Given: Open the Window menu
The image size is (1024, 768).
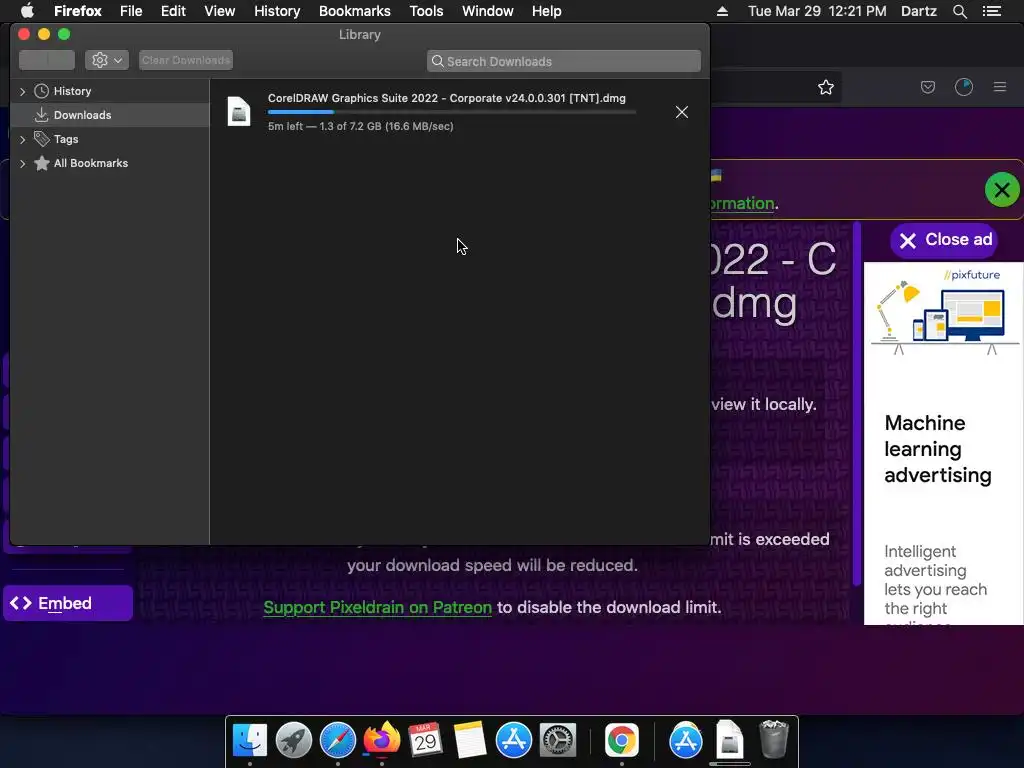Looking at the screenshot, I should coord(488,11).
